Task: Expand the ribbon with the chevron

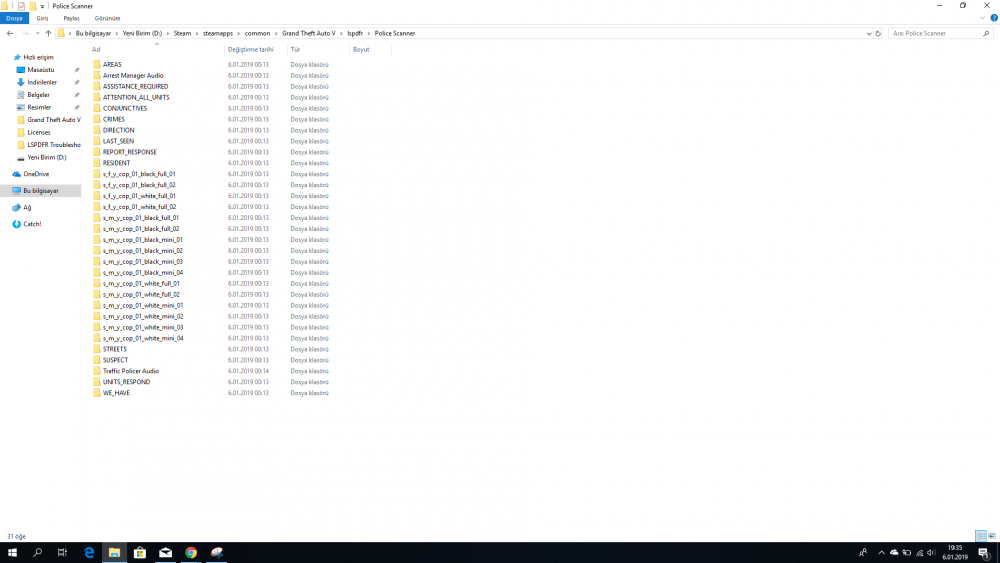Action: click(x=983, y=18)
